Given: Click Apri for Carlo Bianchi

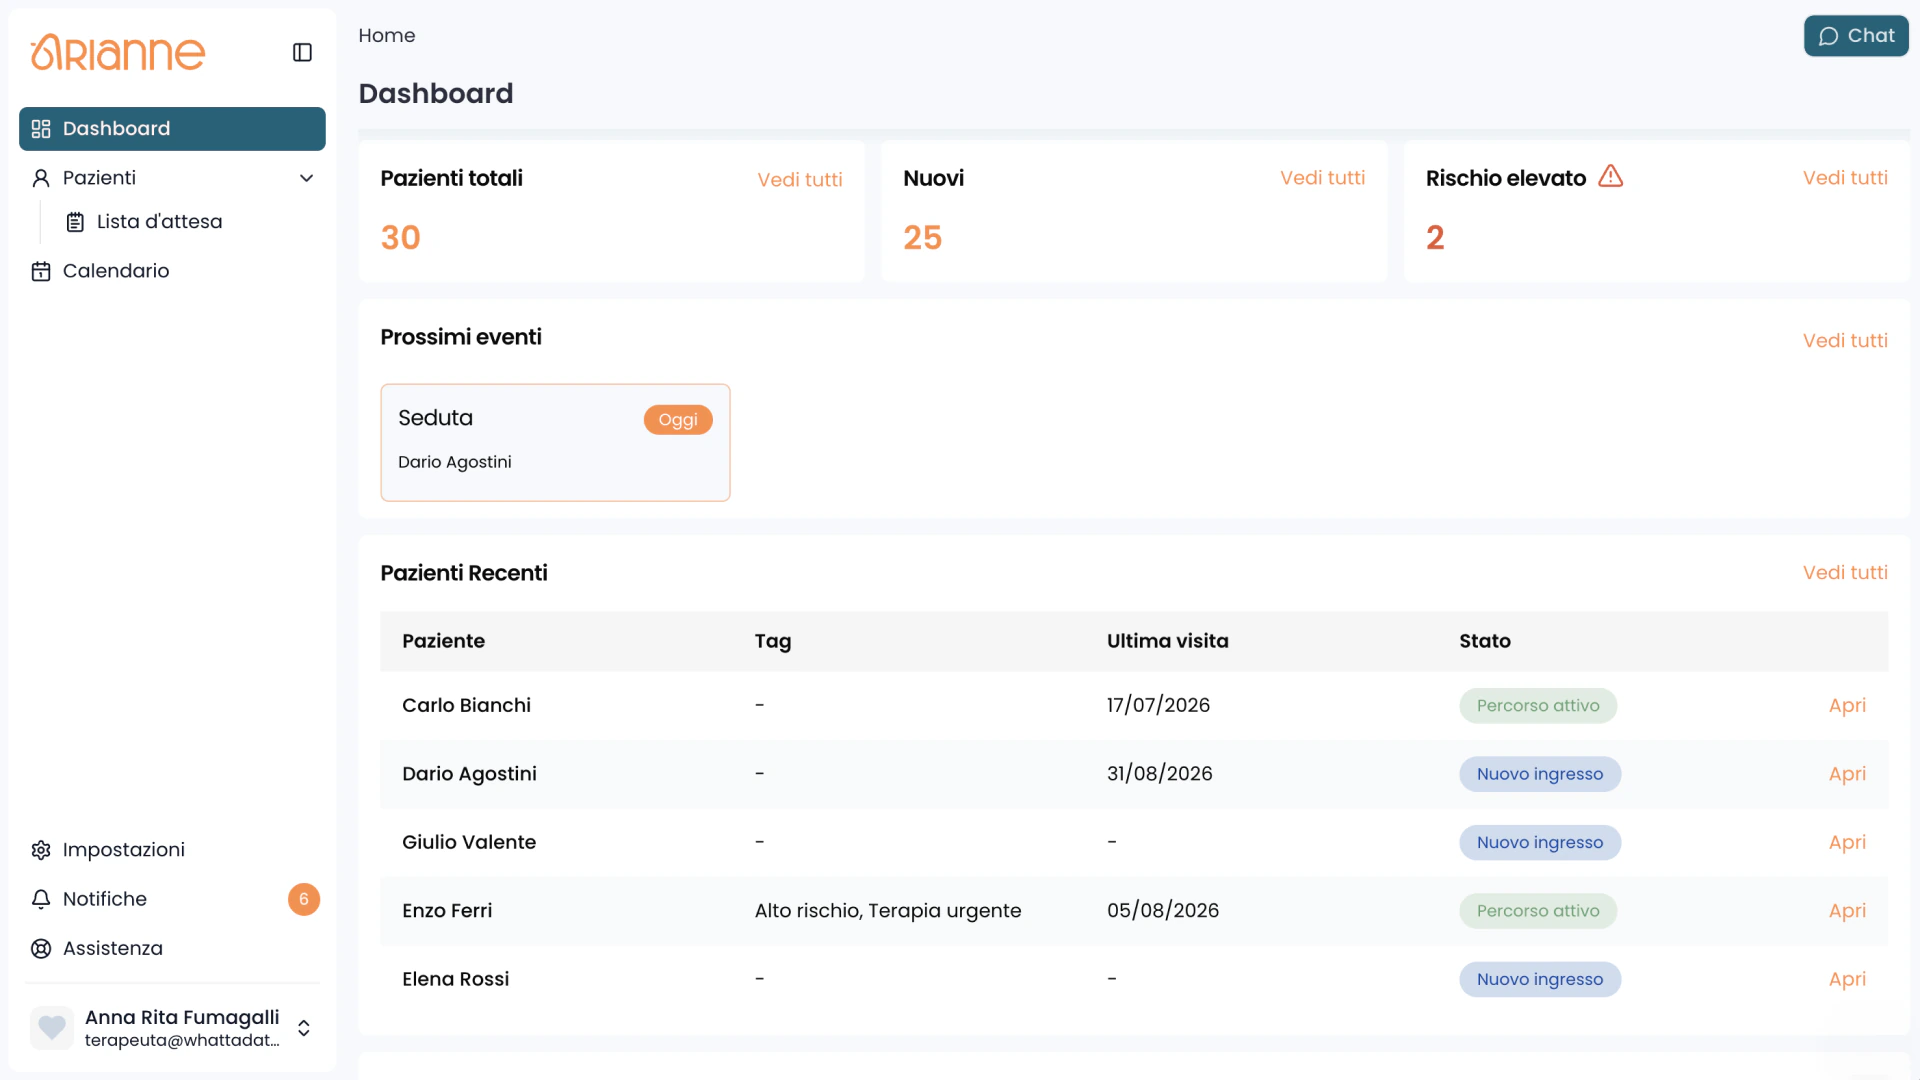Looking at the screenshot, I should point(1847,706).
